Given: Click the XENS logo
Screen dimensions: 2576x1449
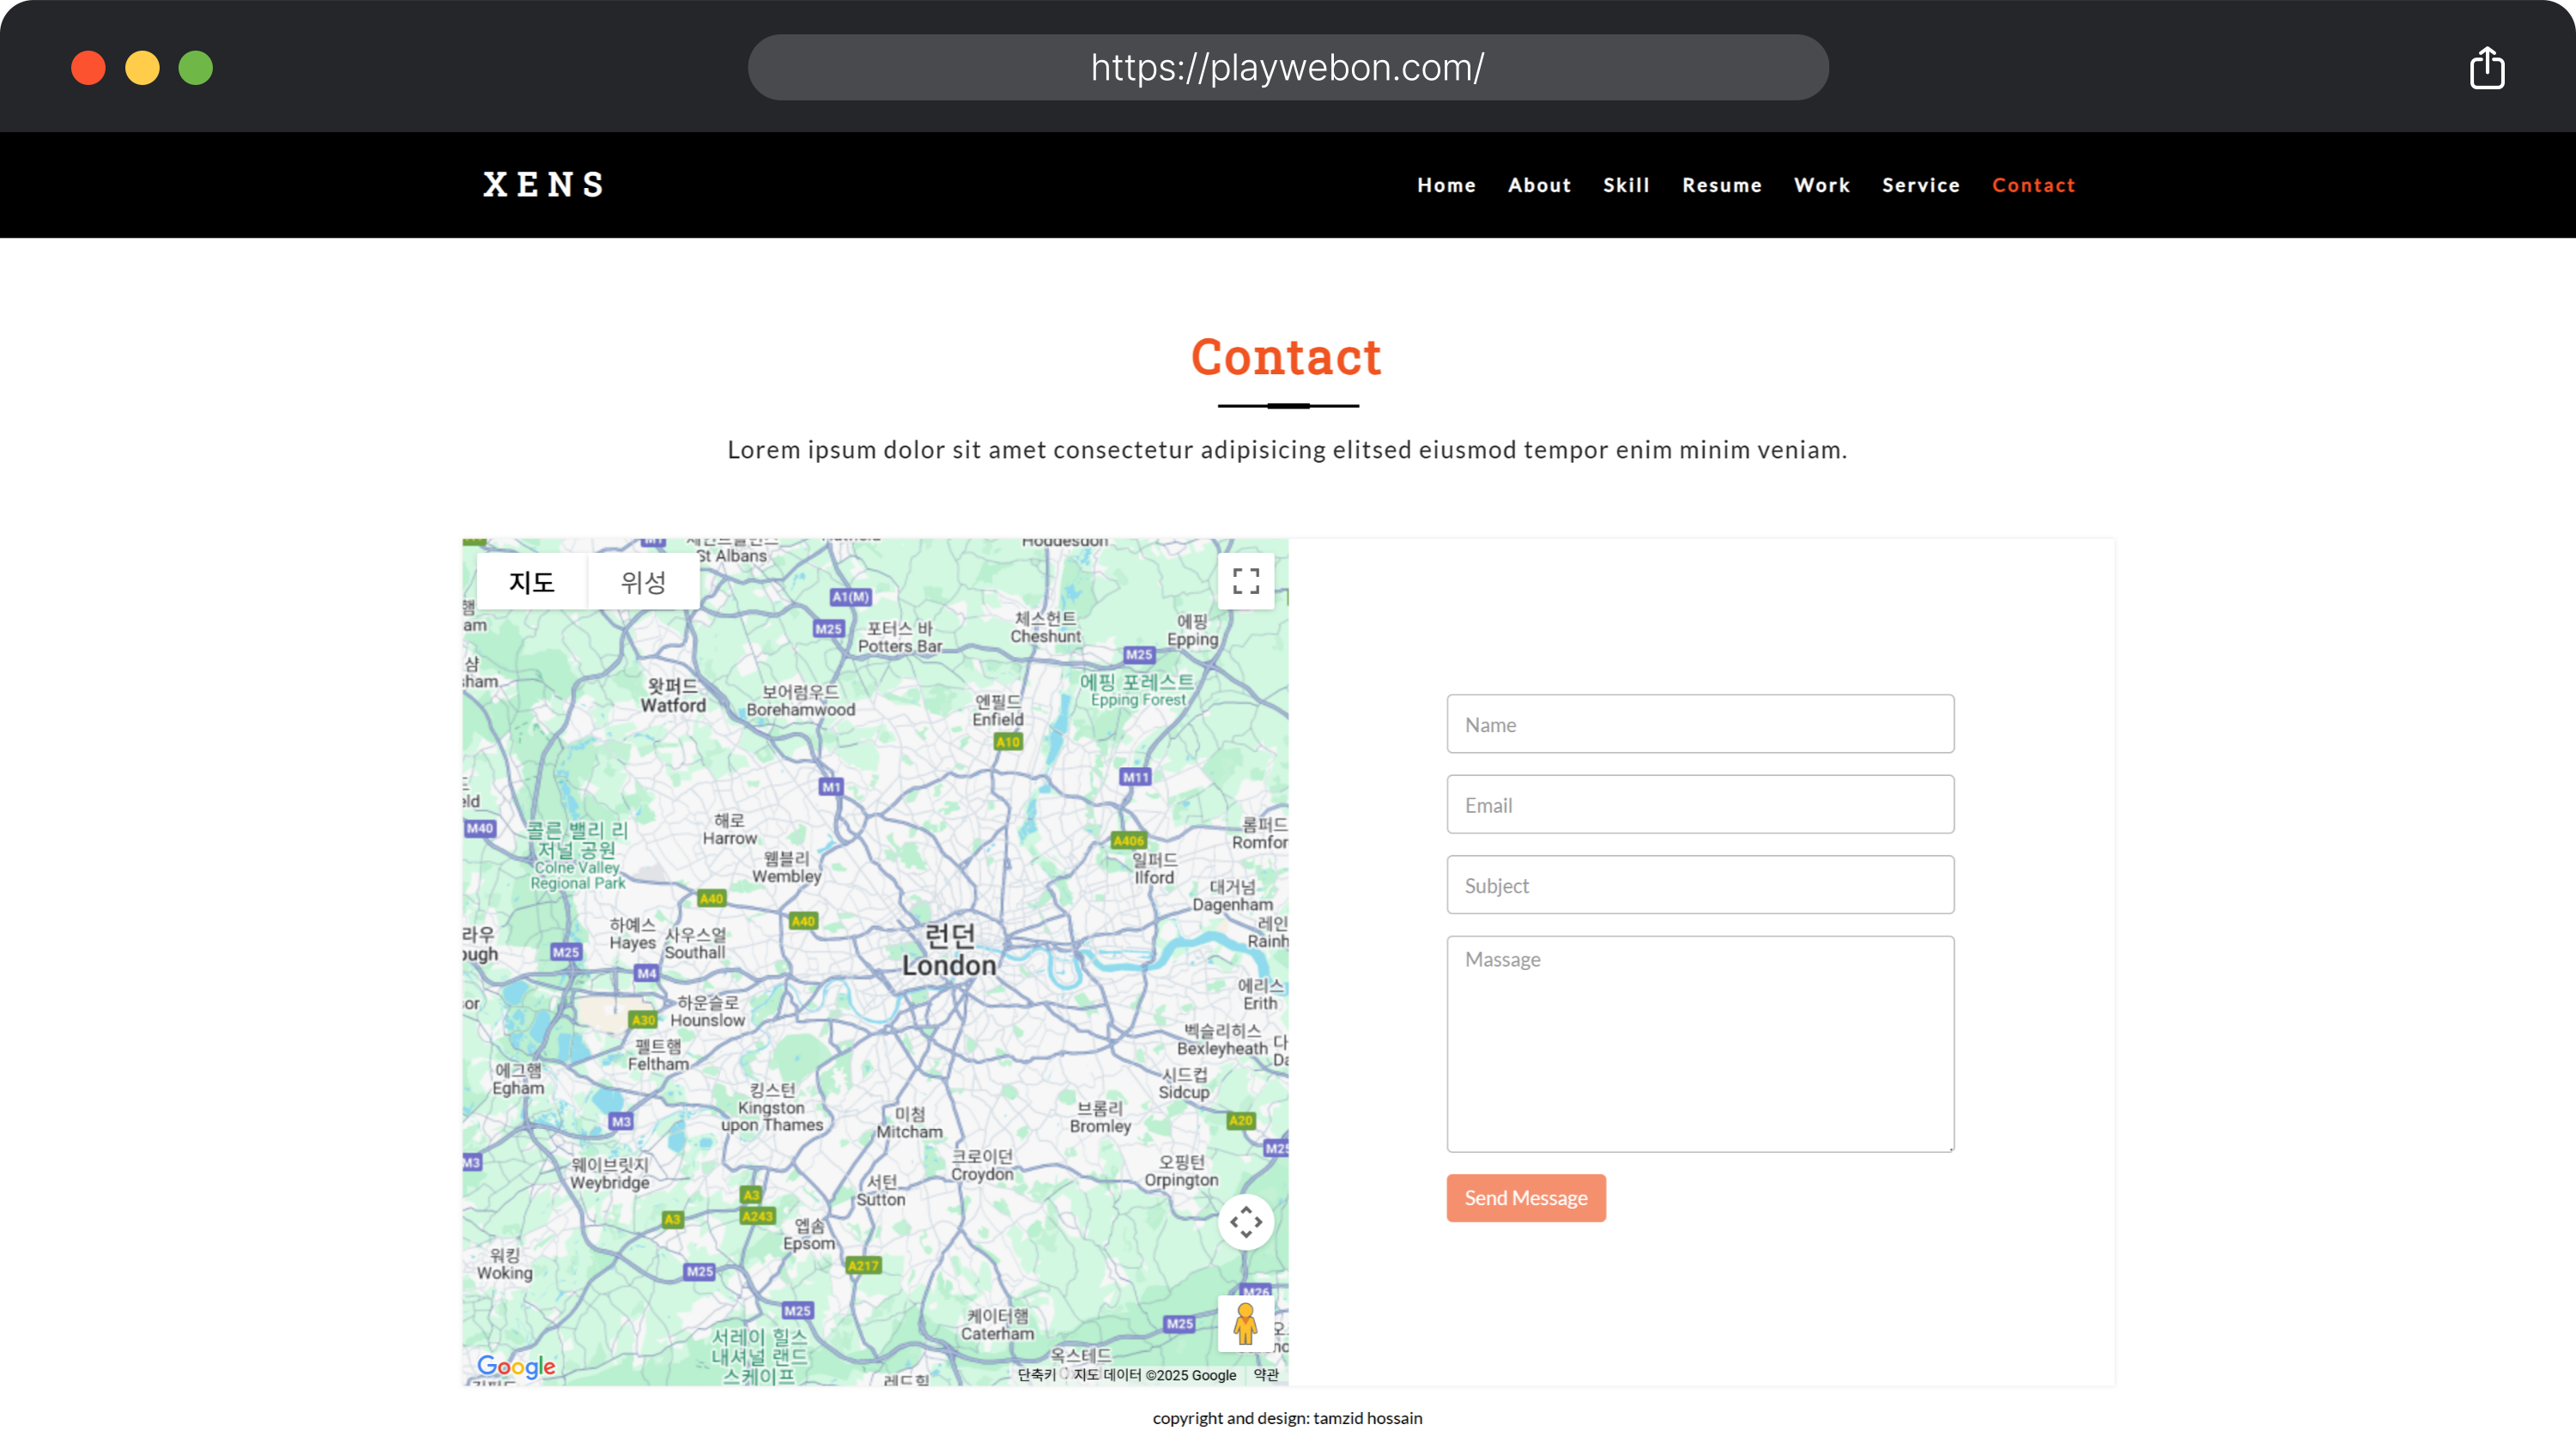Looking at the screenshot, I should tap(544, 185).
